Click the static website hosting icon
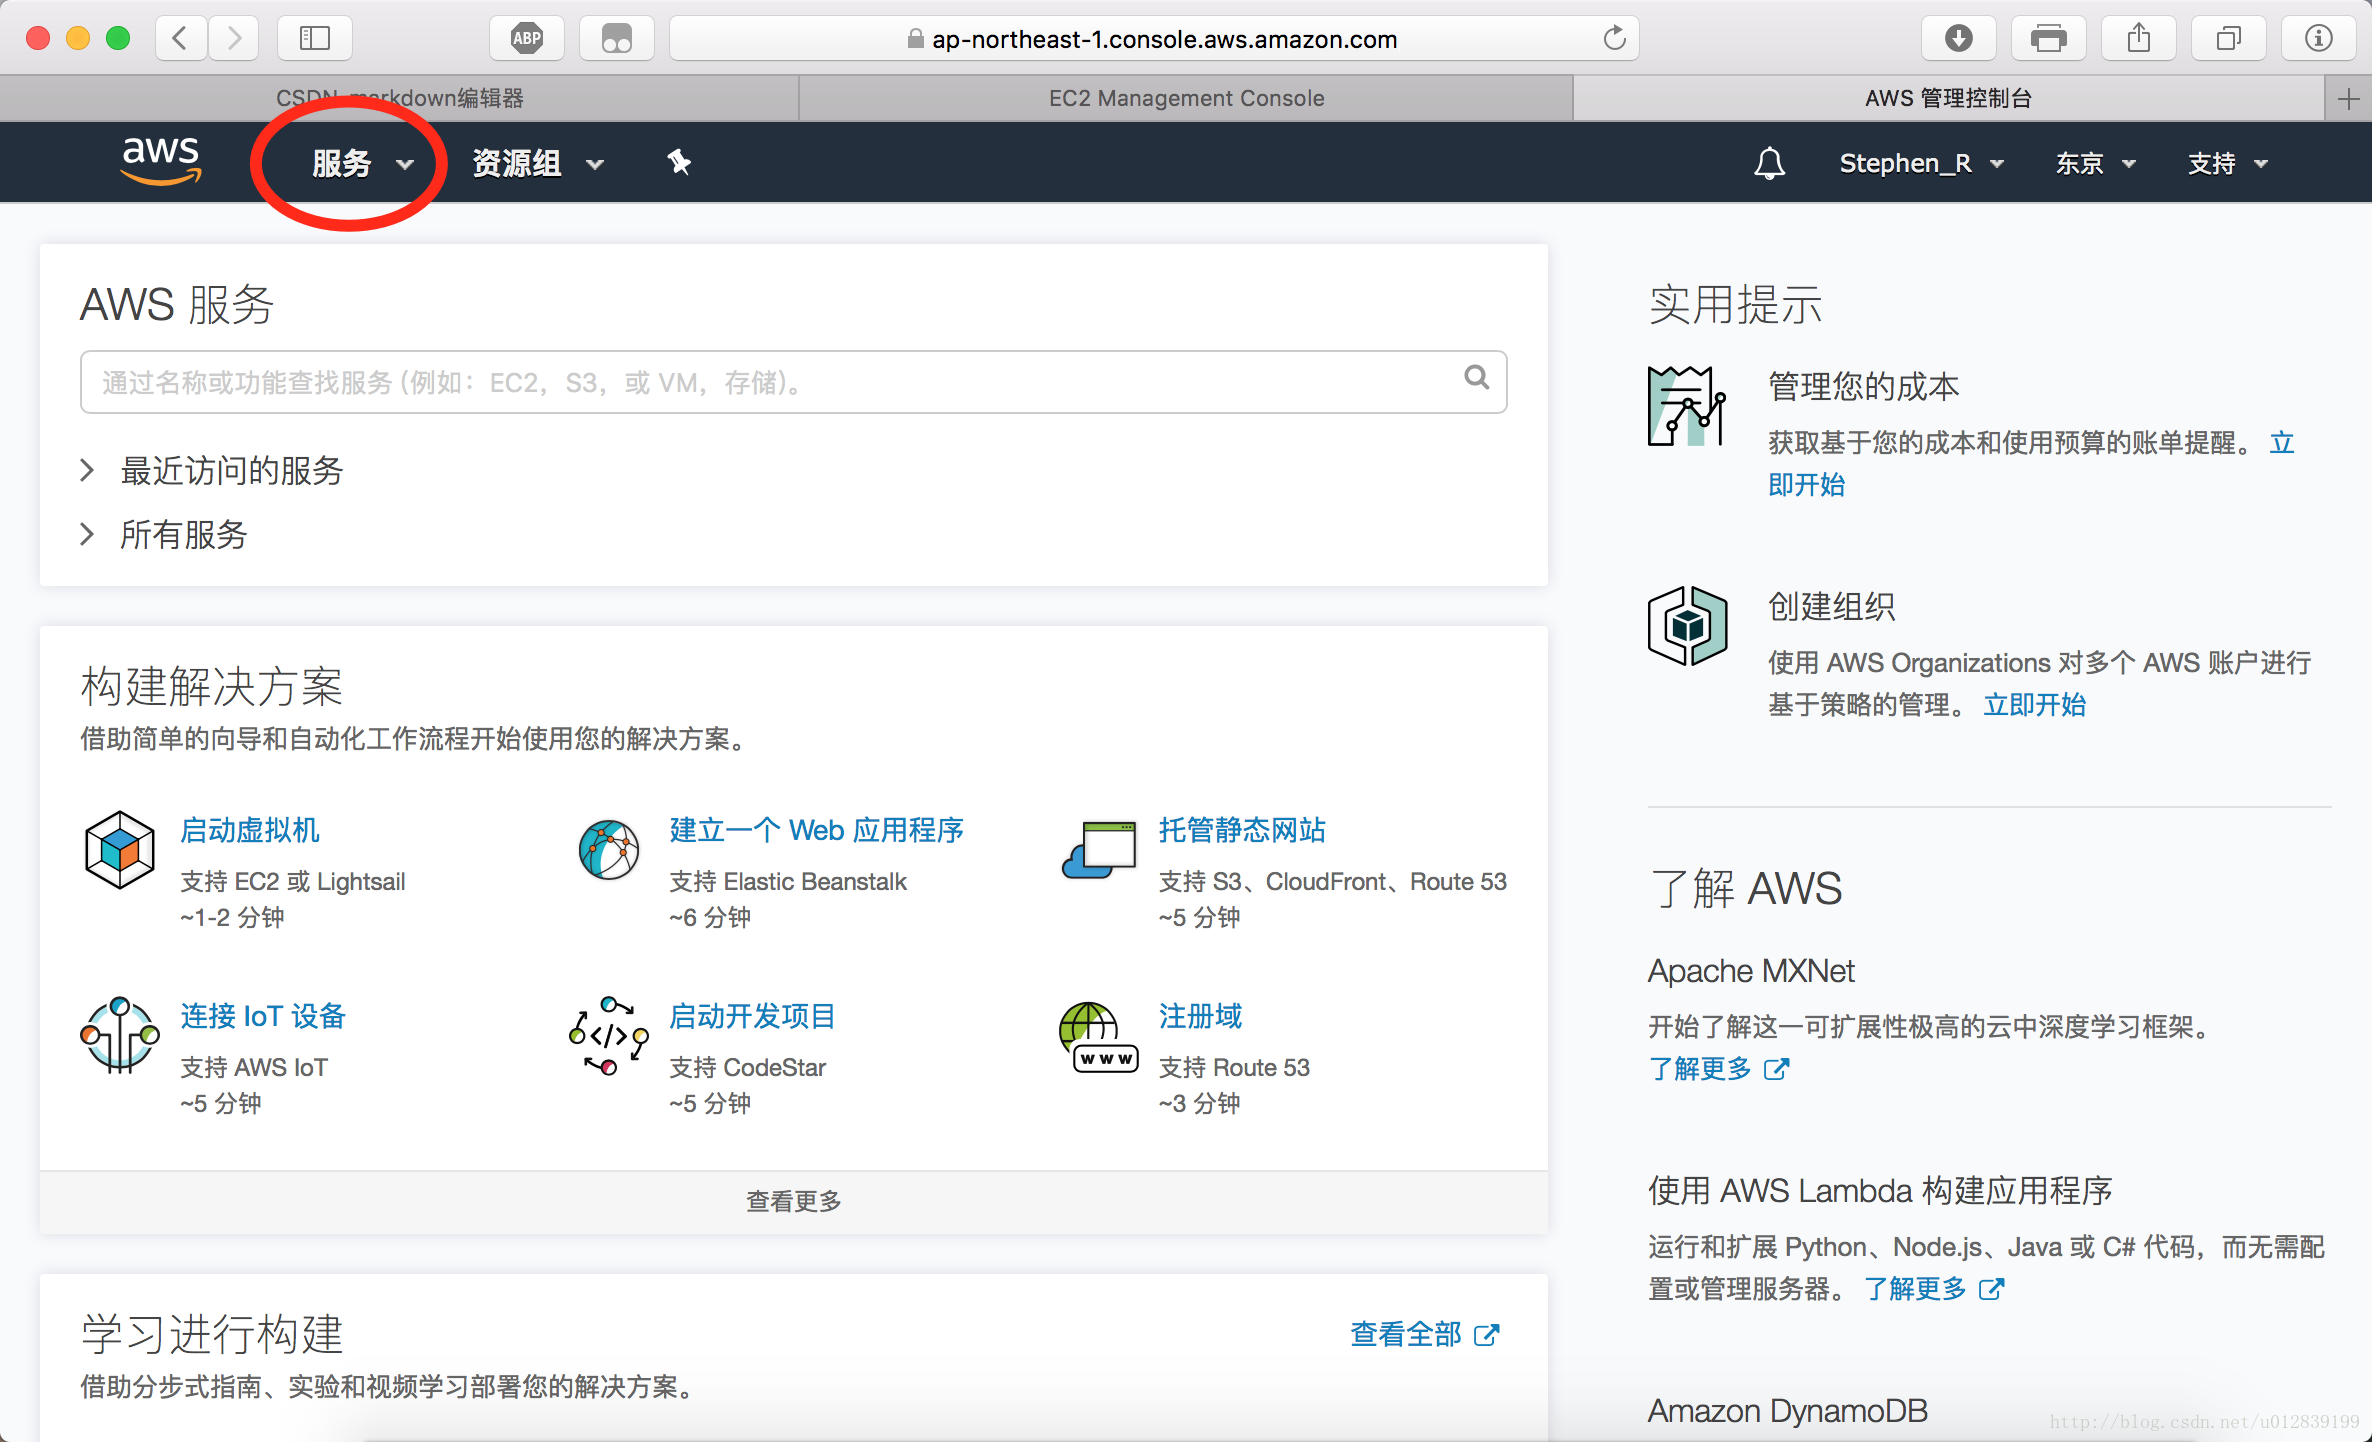Viewport: 2372px width, 1442px height. pyautogui.click(x=1099, y=850)
